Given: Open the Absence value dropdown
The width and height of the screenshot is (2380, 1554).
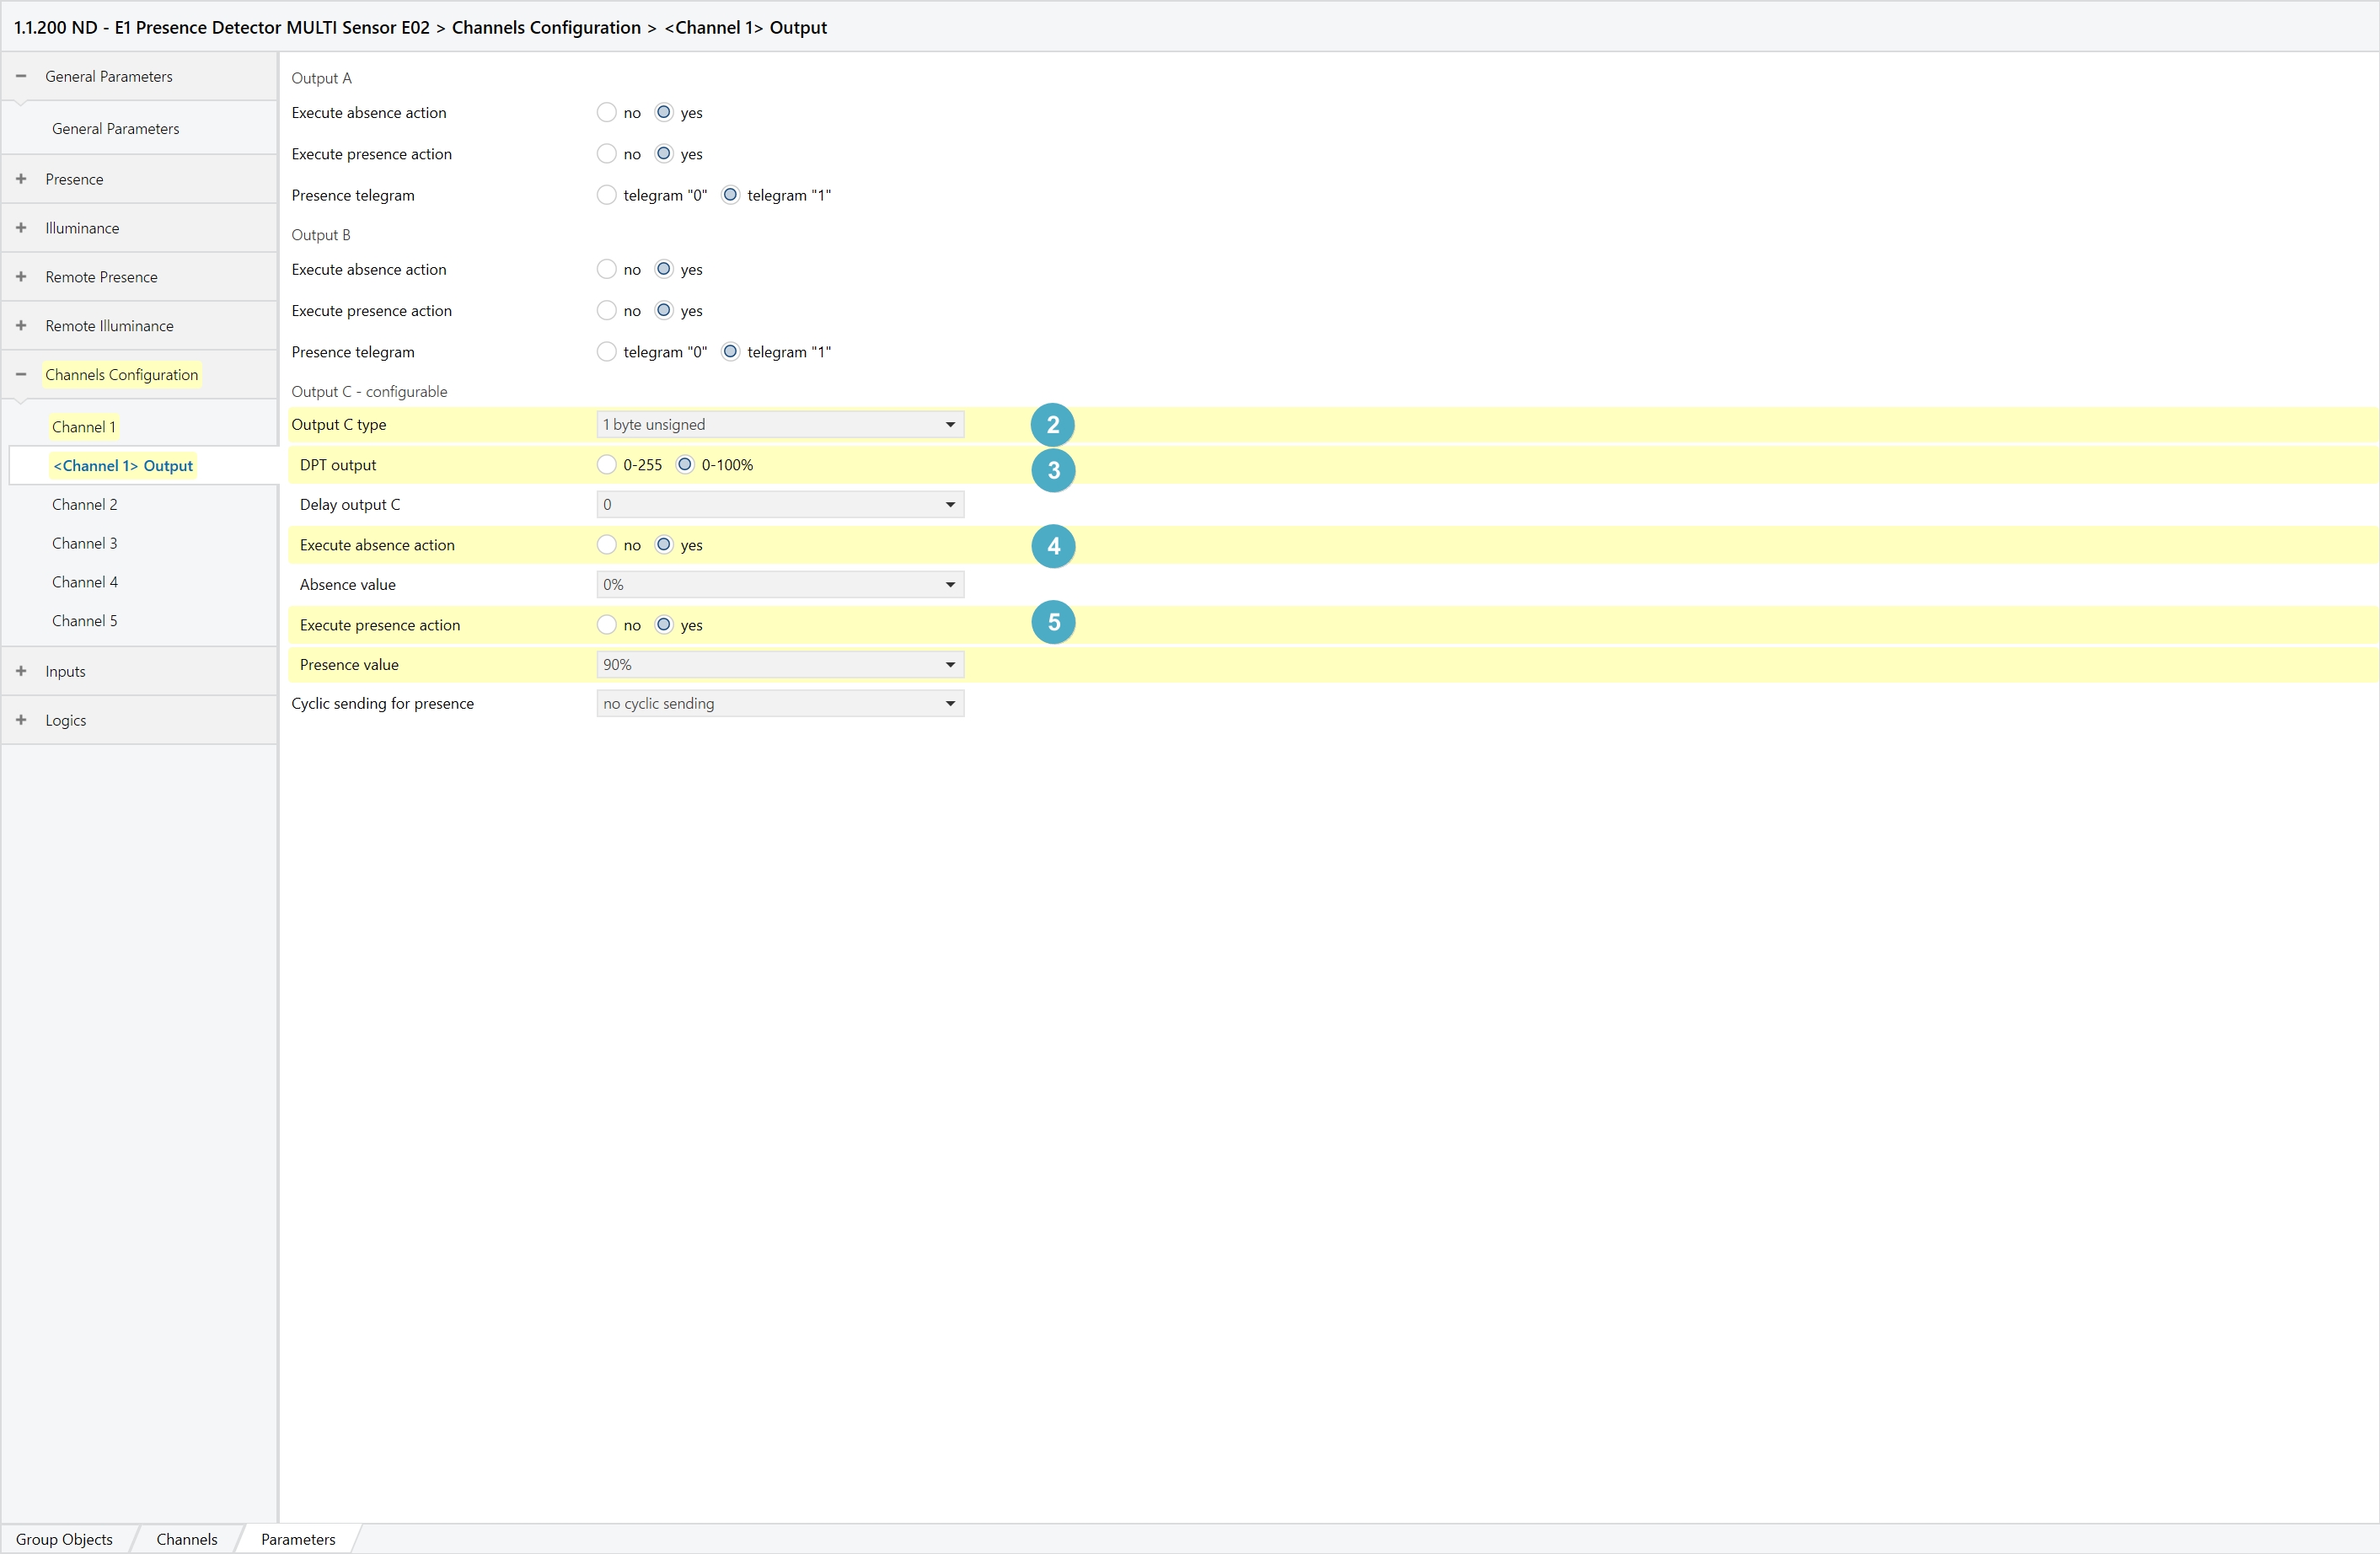Looking at the screenshot, I should [779, 585].
